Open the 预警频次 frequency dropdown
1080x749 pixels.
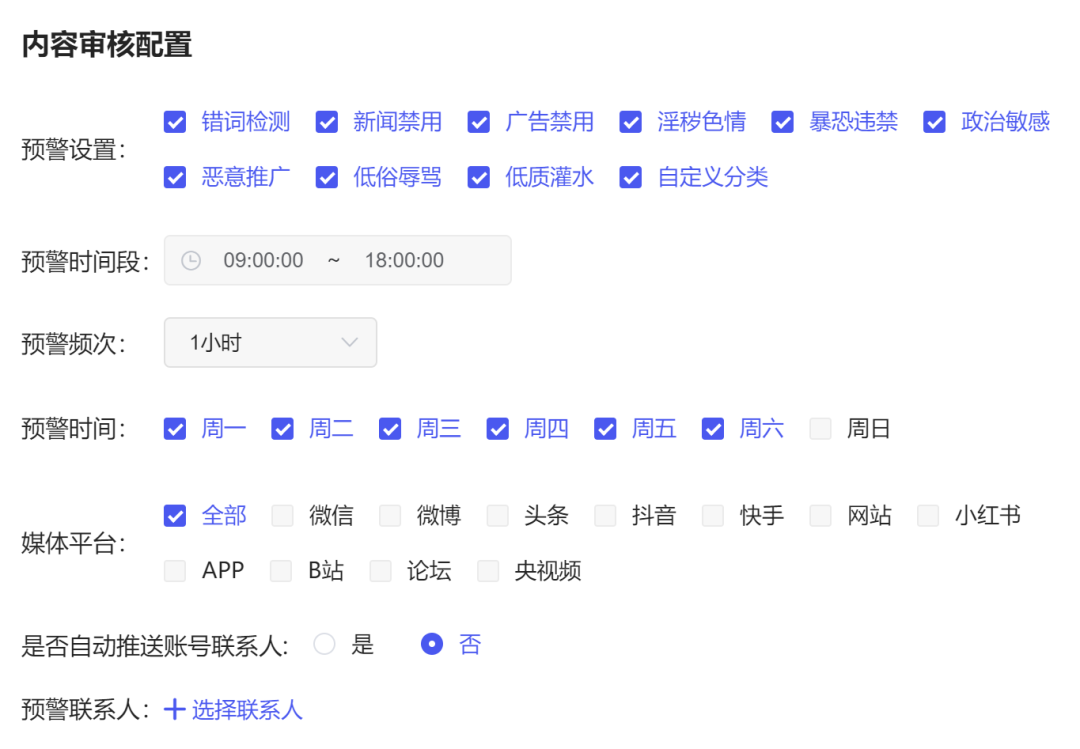[270, 342]
